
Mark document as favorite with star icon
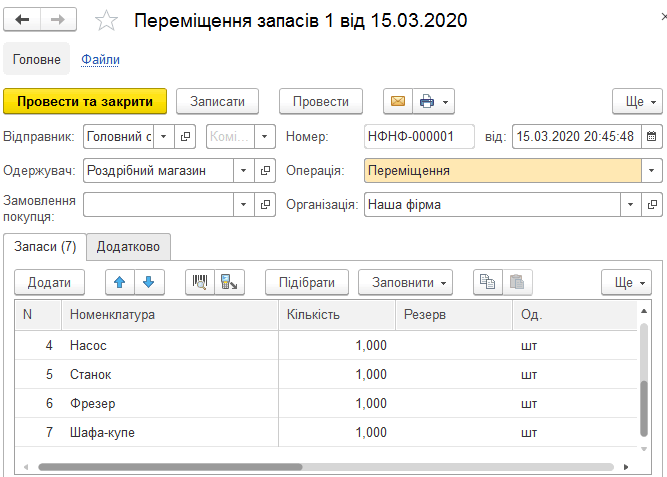106,20
